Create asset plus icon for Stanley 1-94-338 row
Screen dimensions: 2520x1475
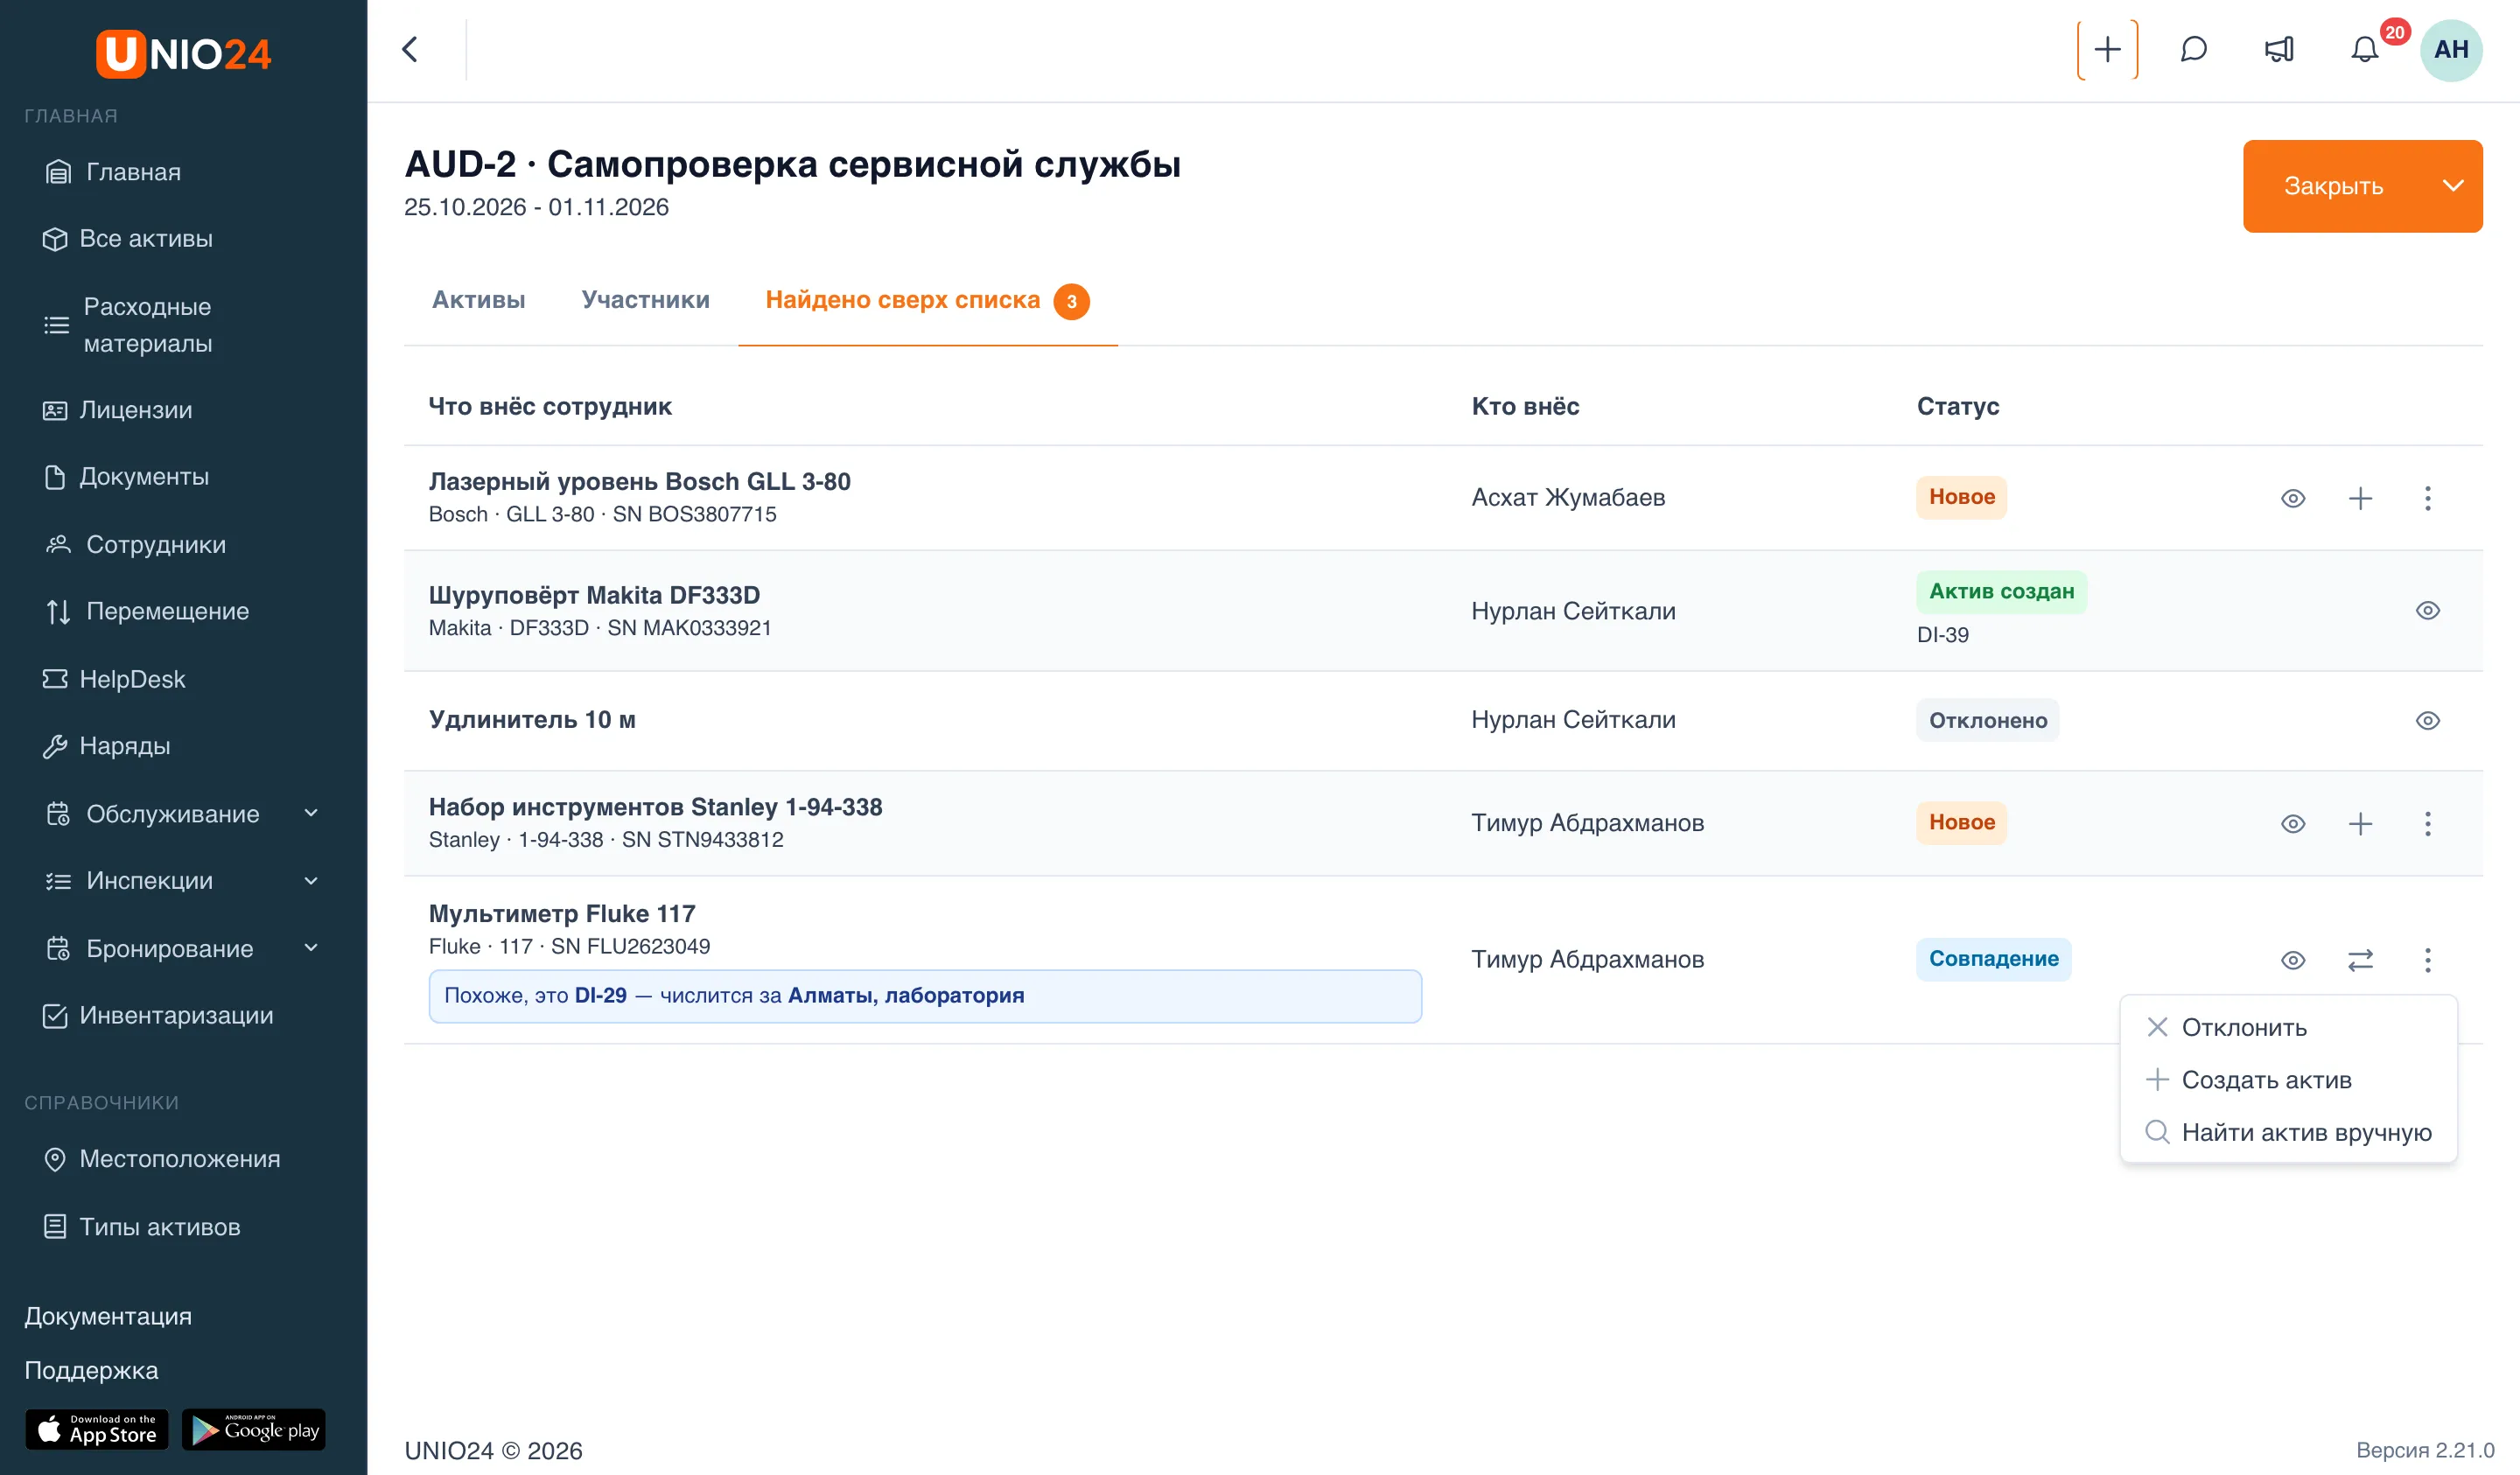pos(2360,823)
